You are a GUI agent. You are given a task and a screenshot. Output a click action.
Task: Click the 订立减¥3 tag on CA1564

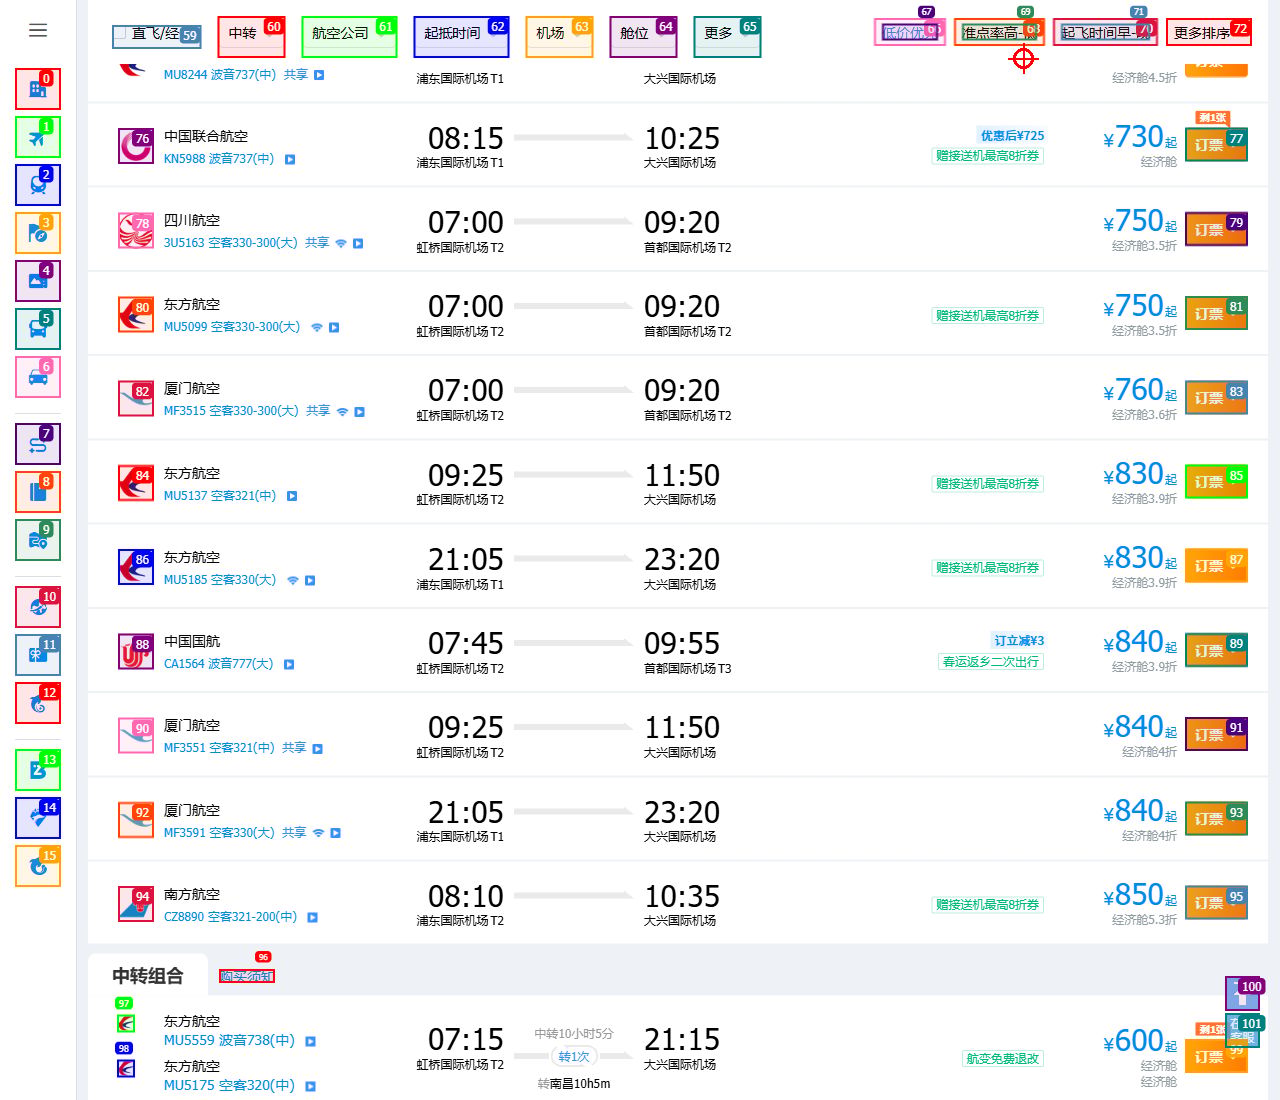(x=1019, y=640)
